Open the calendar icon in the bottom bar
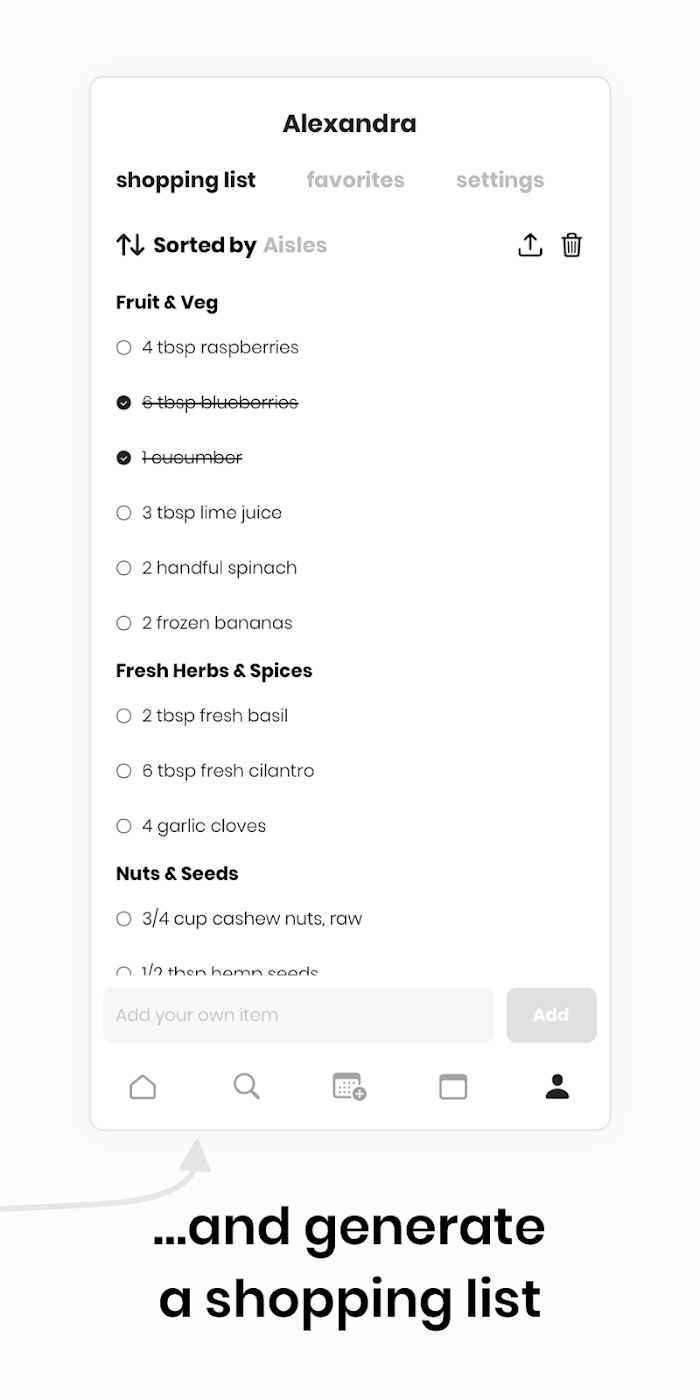700x1400 pixels. (453, 1086)
